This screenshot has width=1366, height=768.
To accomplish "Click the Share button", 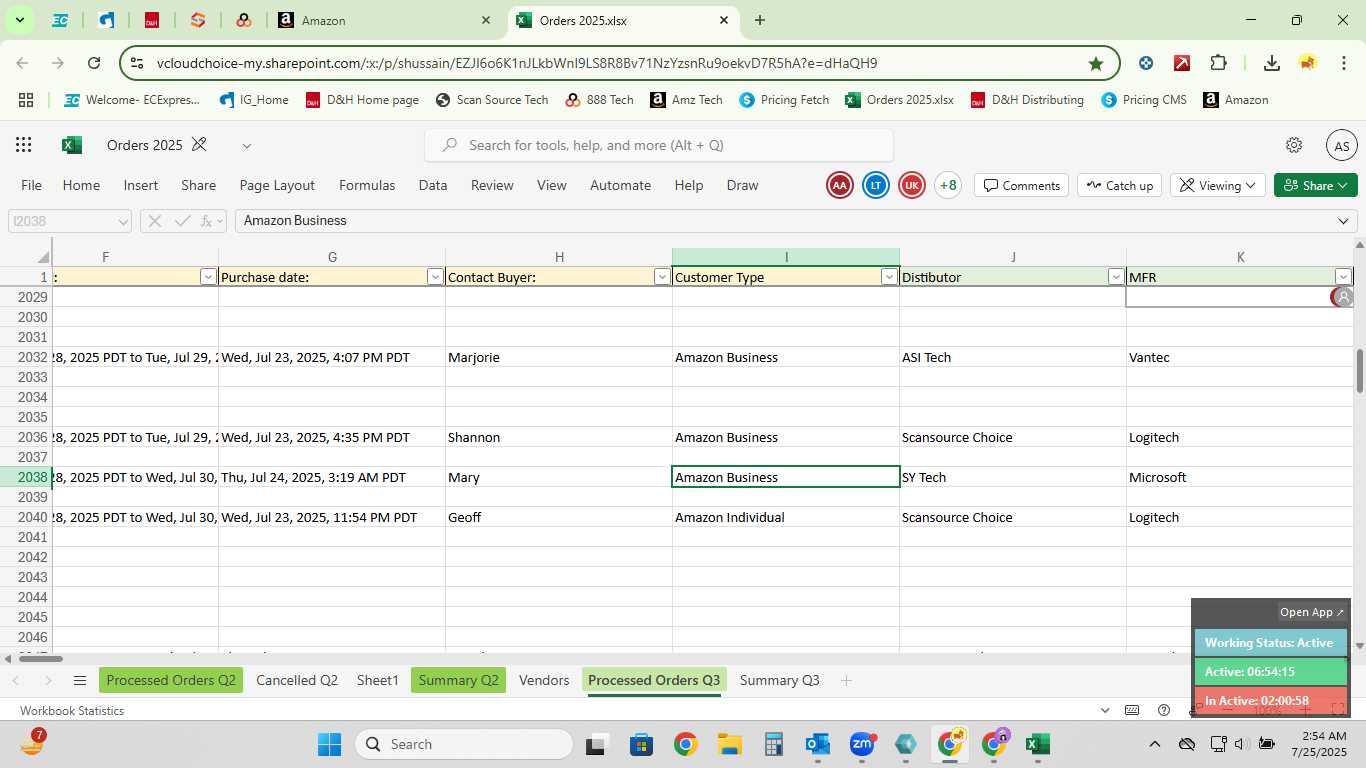I will point(1316,185).
